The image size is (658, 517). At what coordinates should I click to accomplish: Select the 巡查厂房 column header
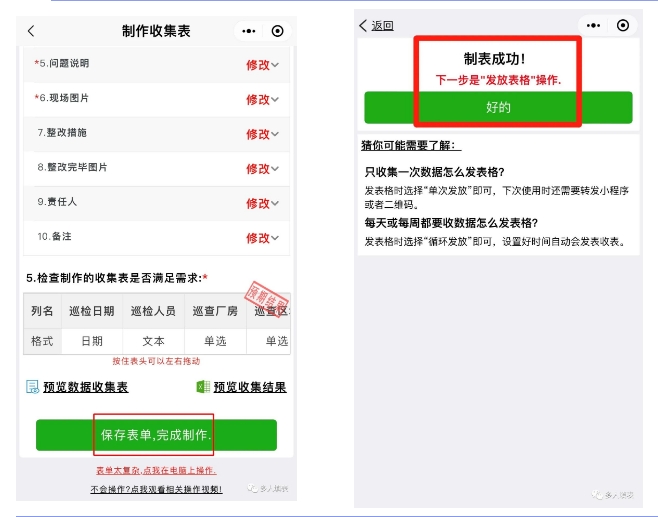(x=215, y=311)
